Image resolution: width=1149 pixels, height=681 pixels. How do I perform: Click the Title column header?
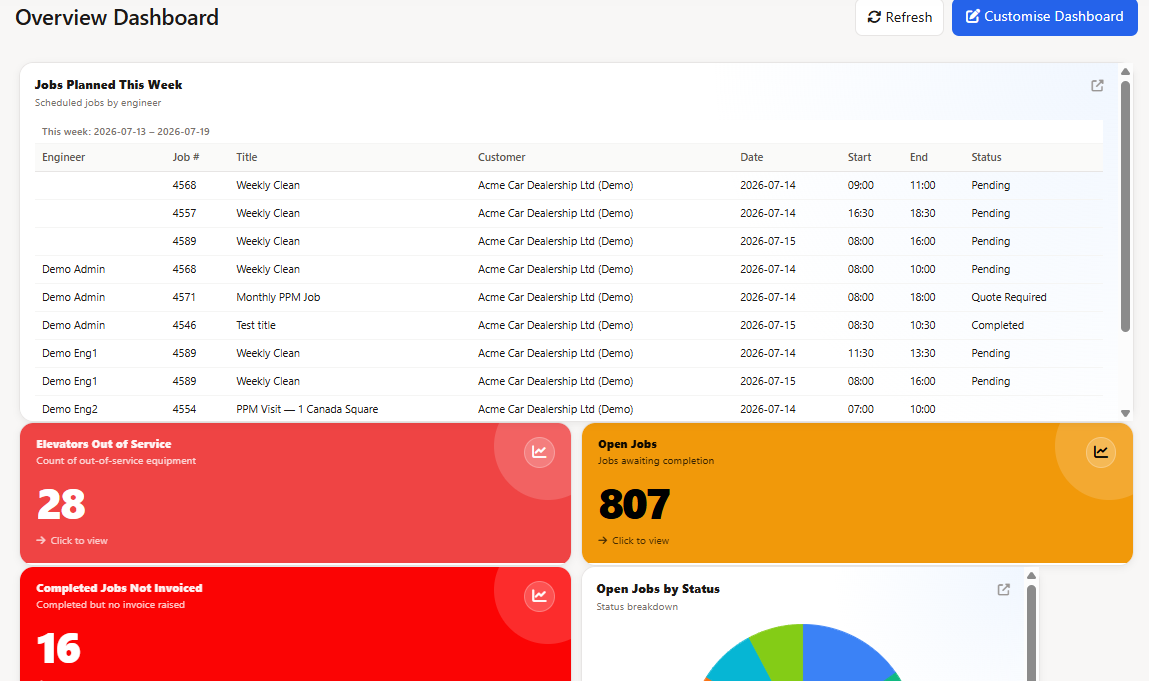(247, 157)
